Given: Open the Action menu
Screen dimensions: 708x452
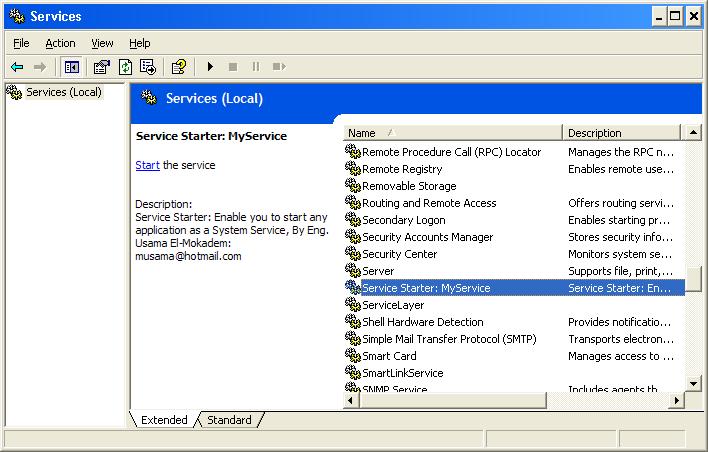Looking at the screenshot, I should click(x=60, y=43).
